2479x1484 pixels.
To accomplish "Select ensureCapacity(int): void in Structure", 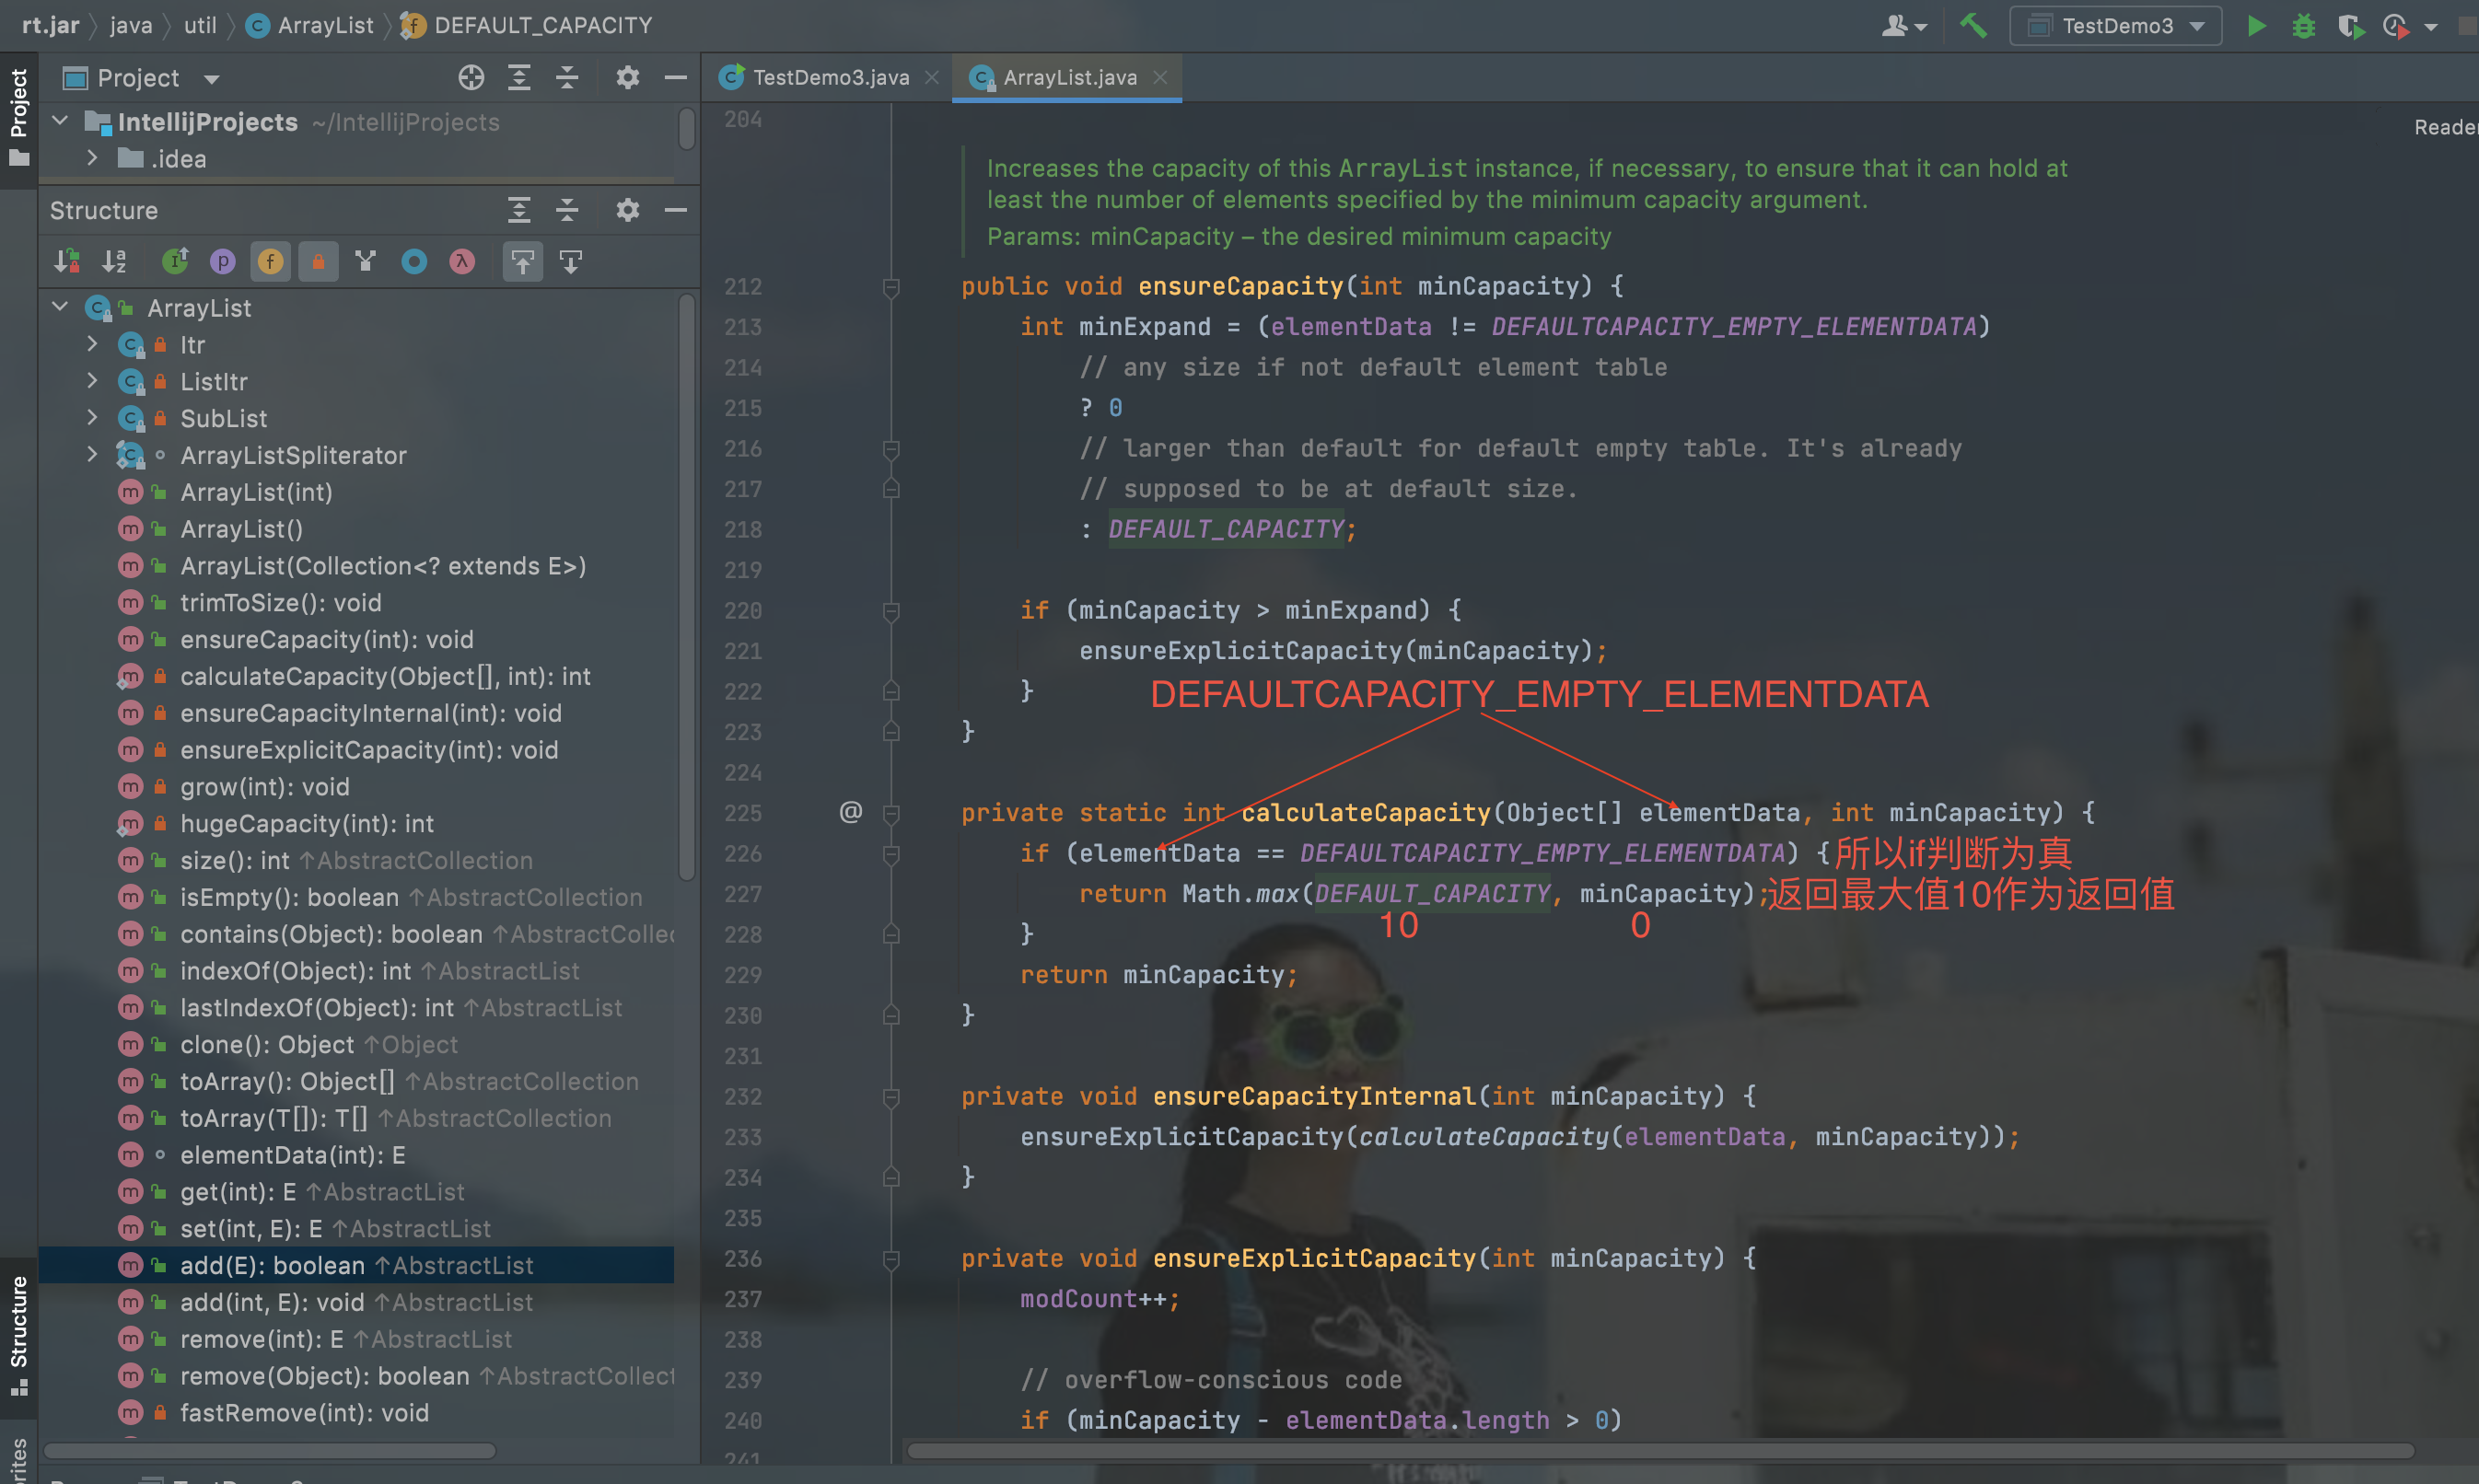I will pyautogui.click(x=326, y=639).
